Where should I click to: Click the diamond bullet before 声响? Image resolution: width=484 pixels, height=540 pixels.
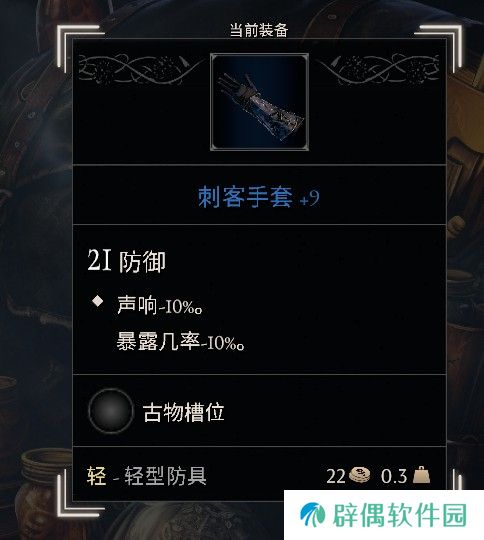click(x=98, y=301)
